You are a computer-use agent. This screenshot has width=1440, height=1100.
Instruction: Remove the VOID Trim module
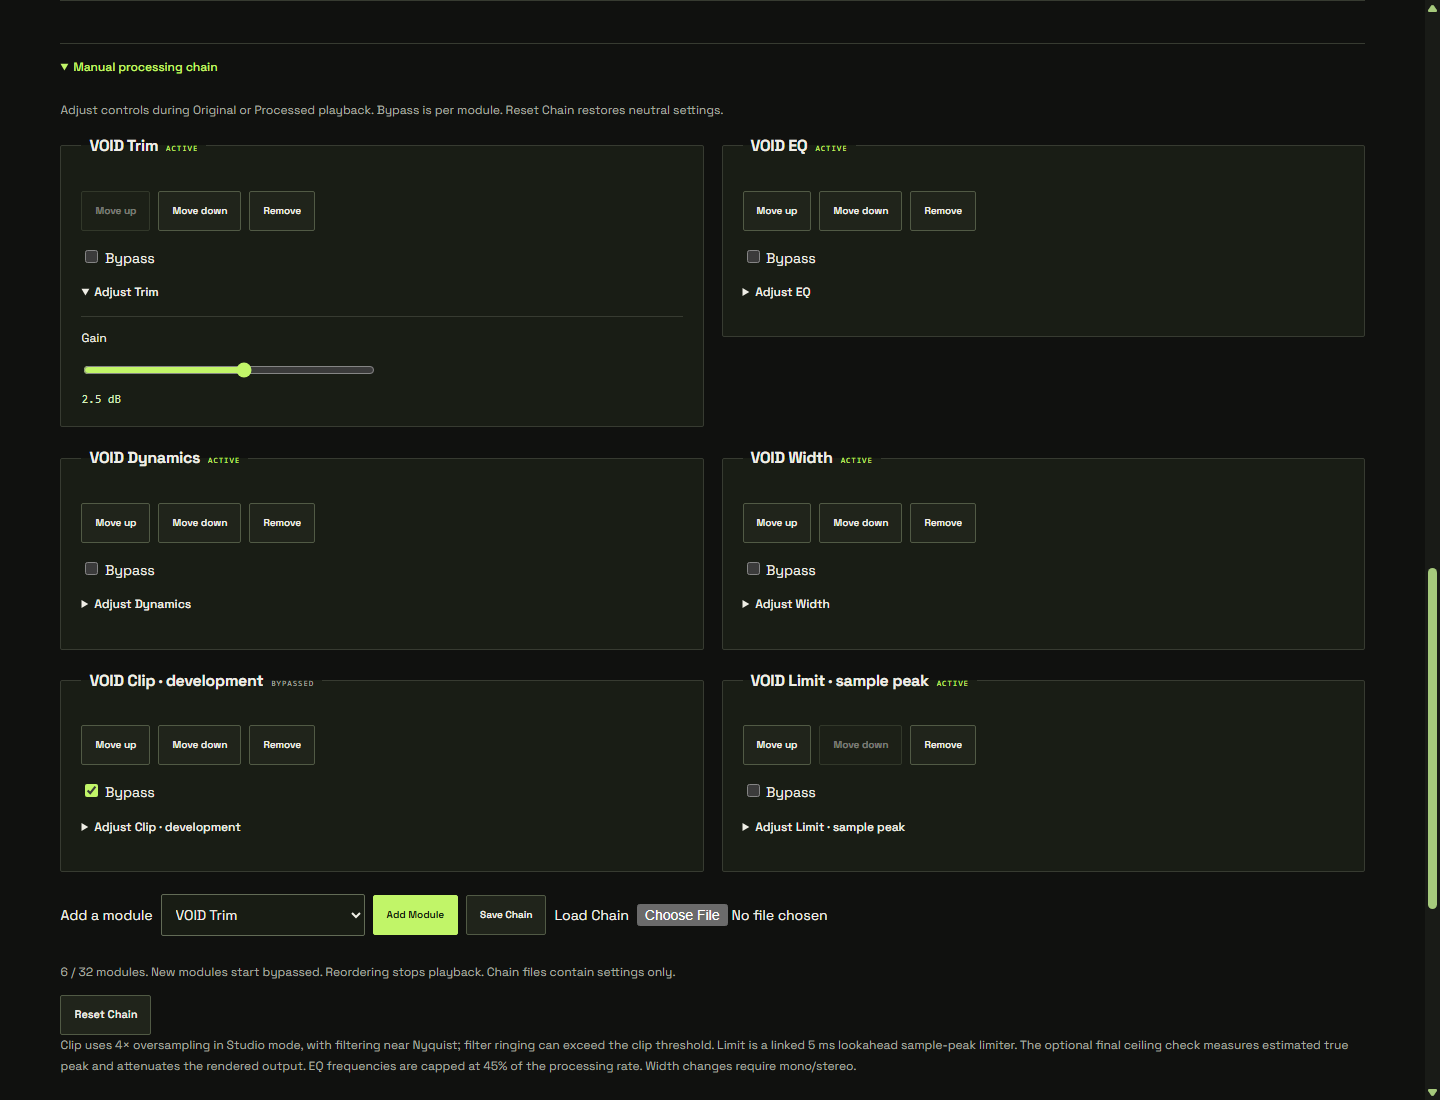point(282,211)
